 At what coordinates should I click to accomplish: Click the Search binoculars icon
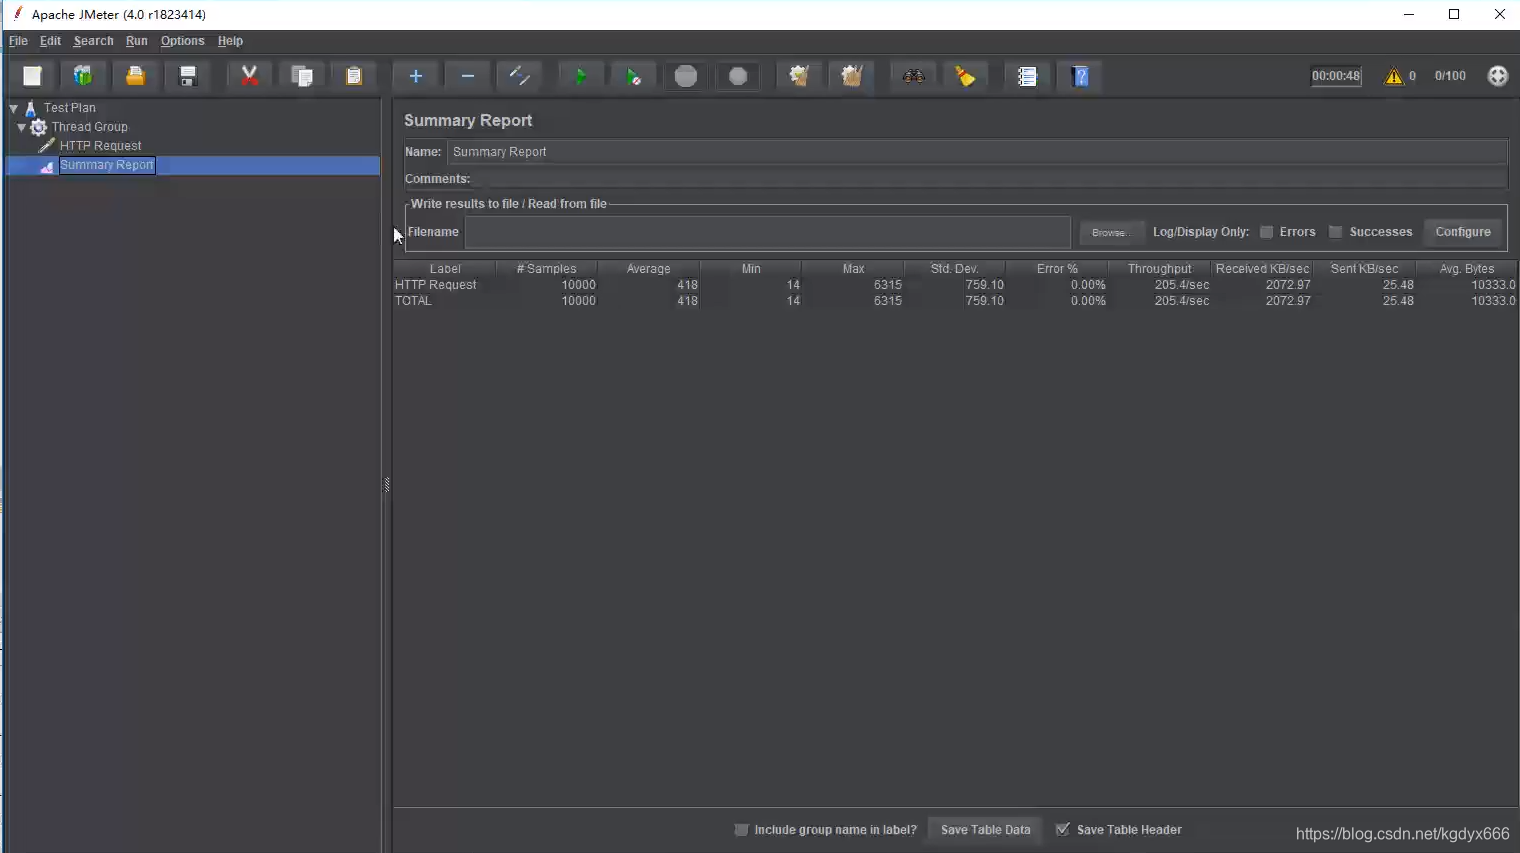(913, 76)
